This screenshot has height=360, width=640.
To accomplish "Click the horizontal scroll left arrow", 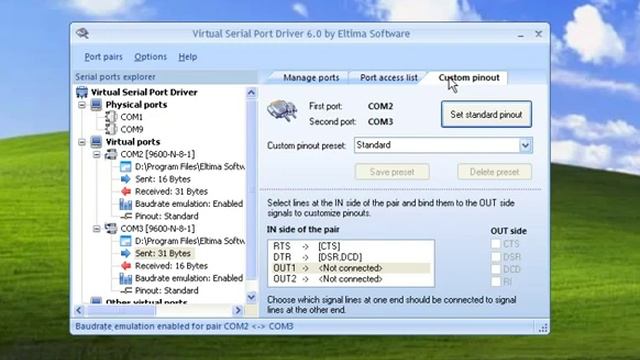I will (79, 311).
